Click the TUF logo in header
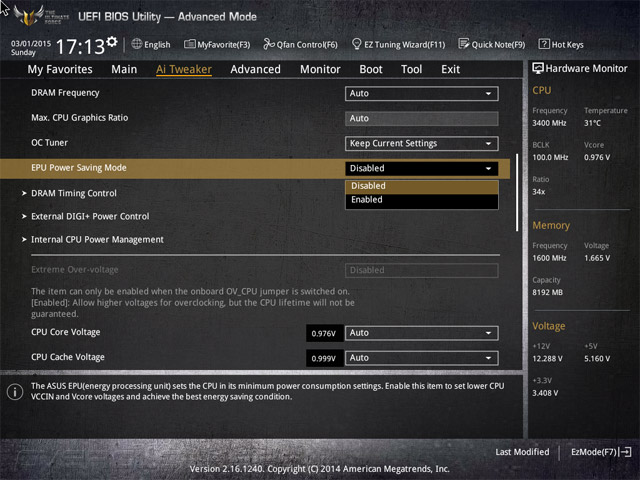The width and height of the screenshot is (640, 480). [x=41, y=16]
